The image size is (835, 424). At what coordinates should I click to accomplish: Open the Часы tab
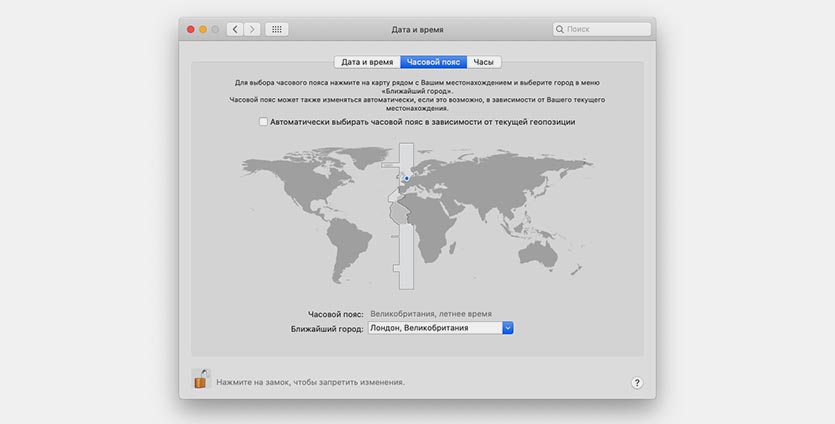pyautogui.click(x=484, y=62)
